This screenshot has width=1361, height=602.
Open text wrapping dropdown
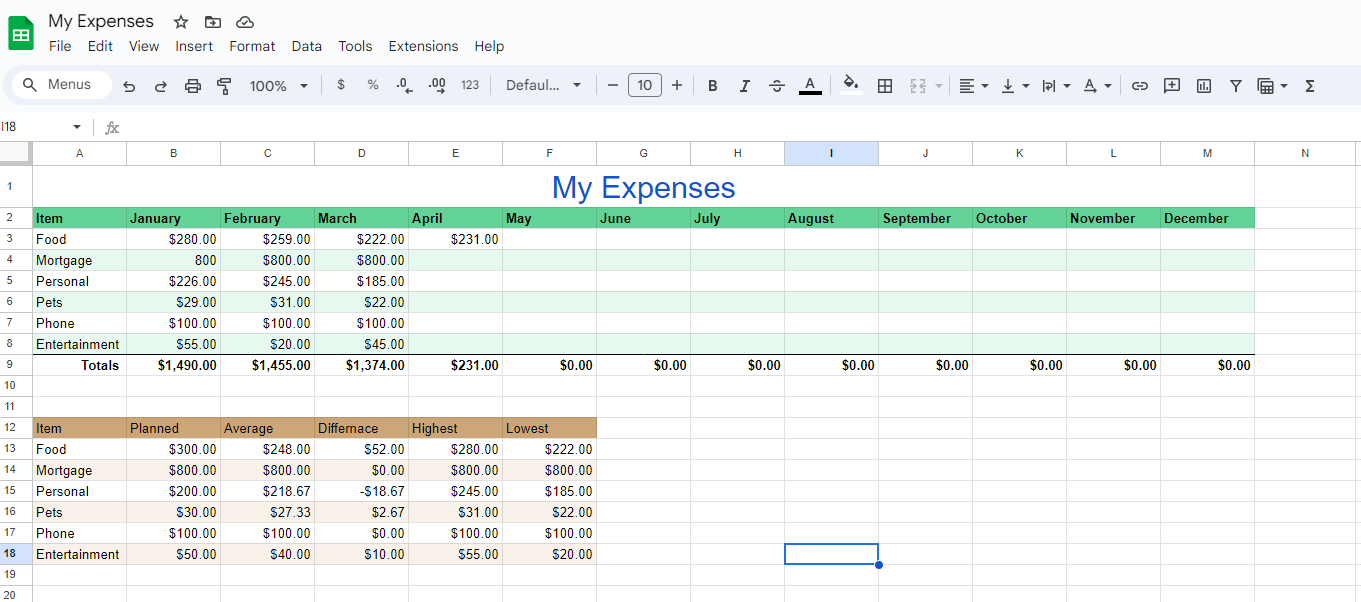tap(1055, 86)
